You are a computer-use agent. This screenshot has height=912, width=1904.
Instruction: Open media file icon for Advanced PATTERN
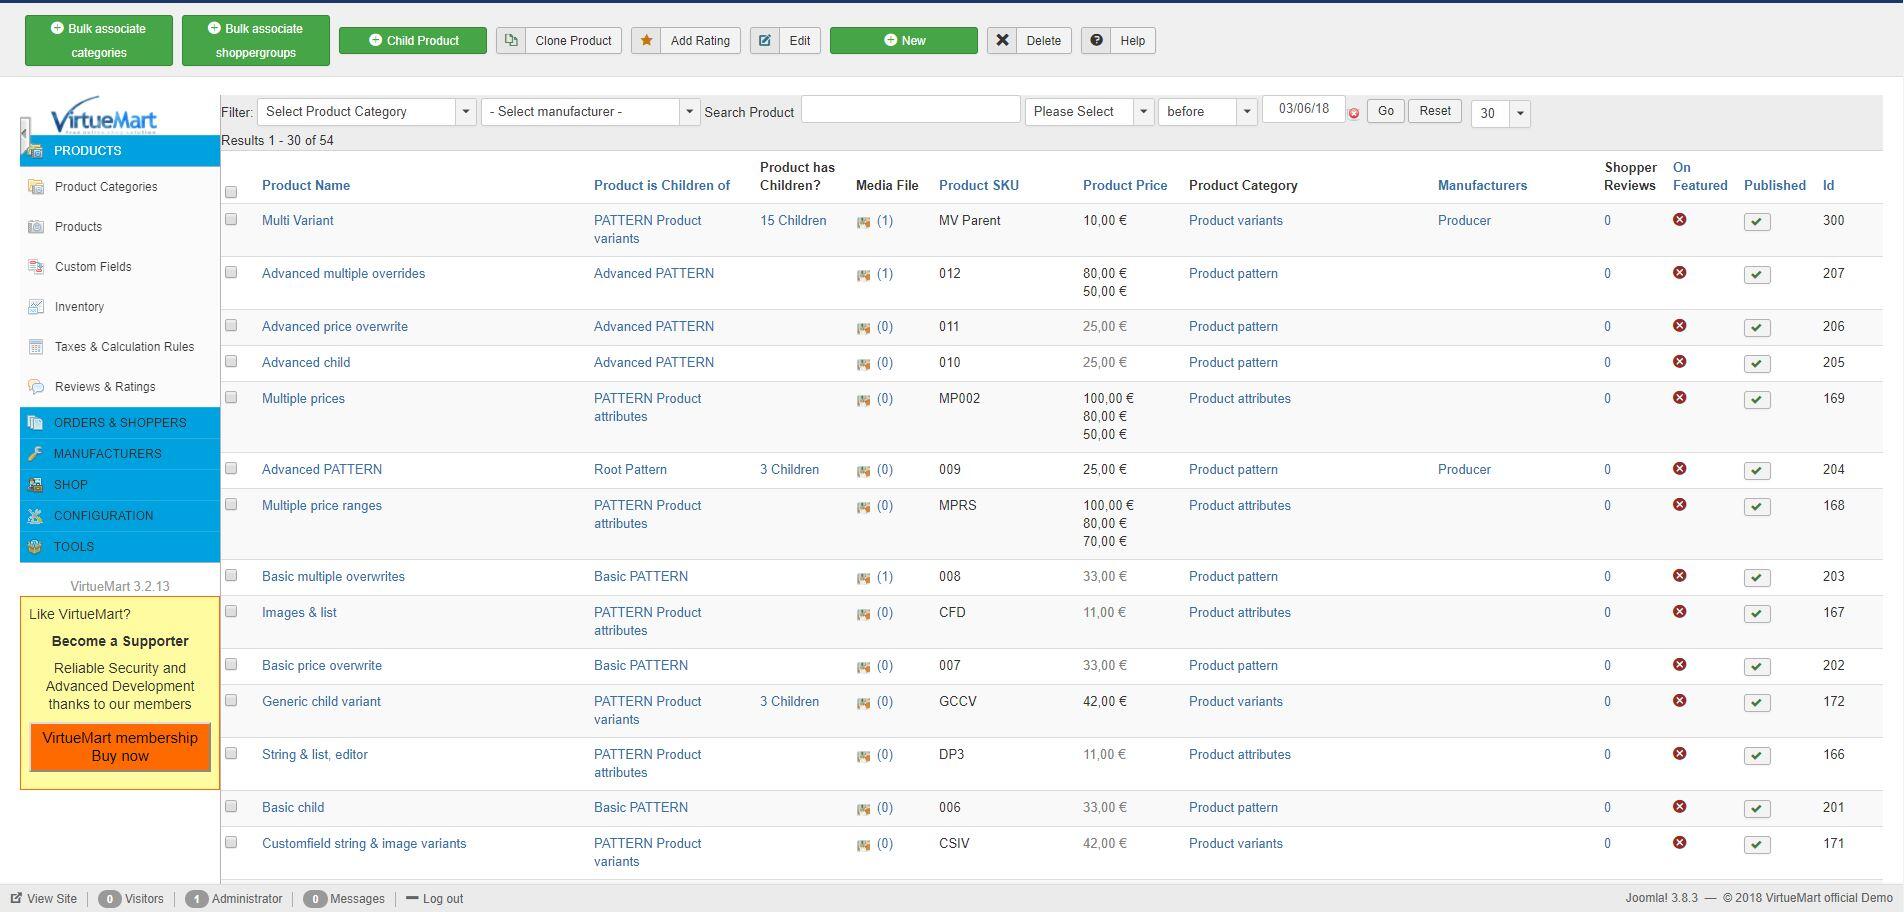pos(863,471)
